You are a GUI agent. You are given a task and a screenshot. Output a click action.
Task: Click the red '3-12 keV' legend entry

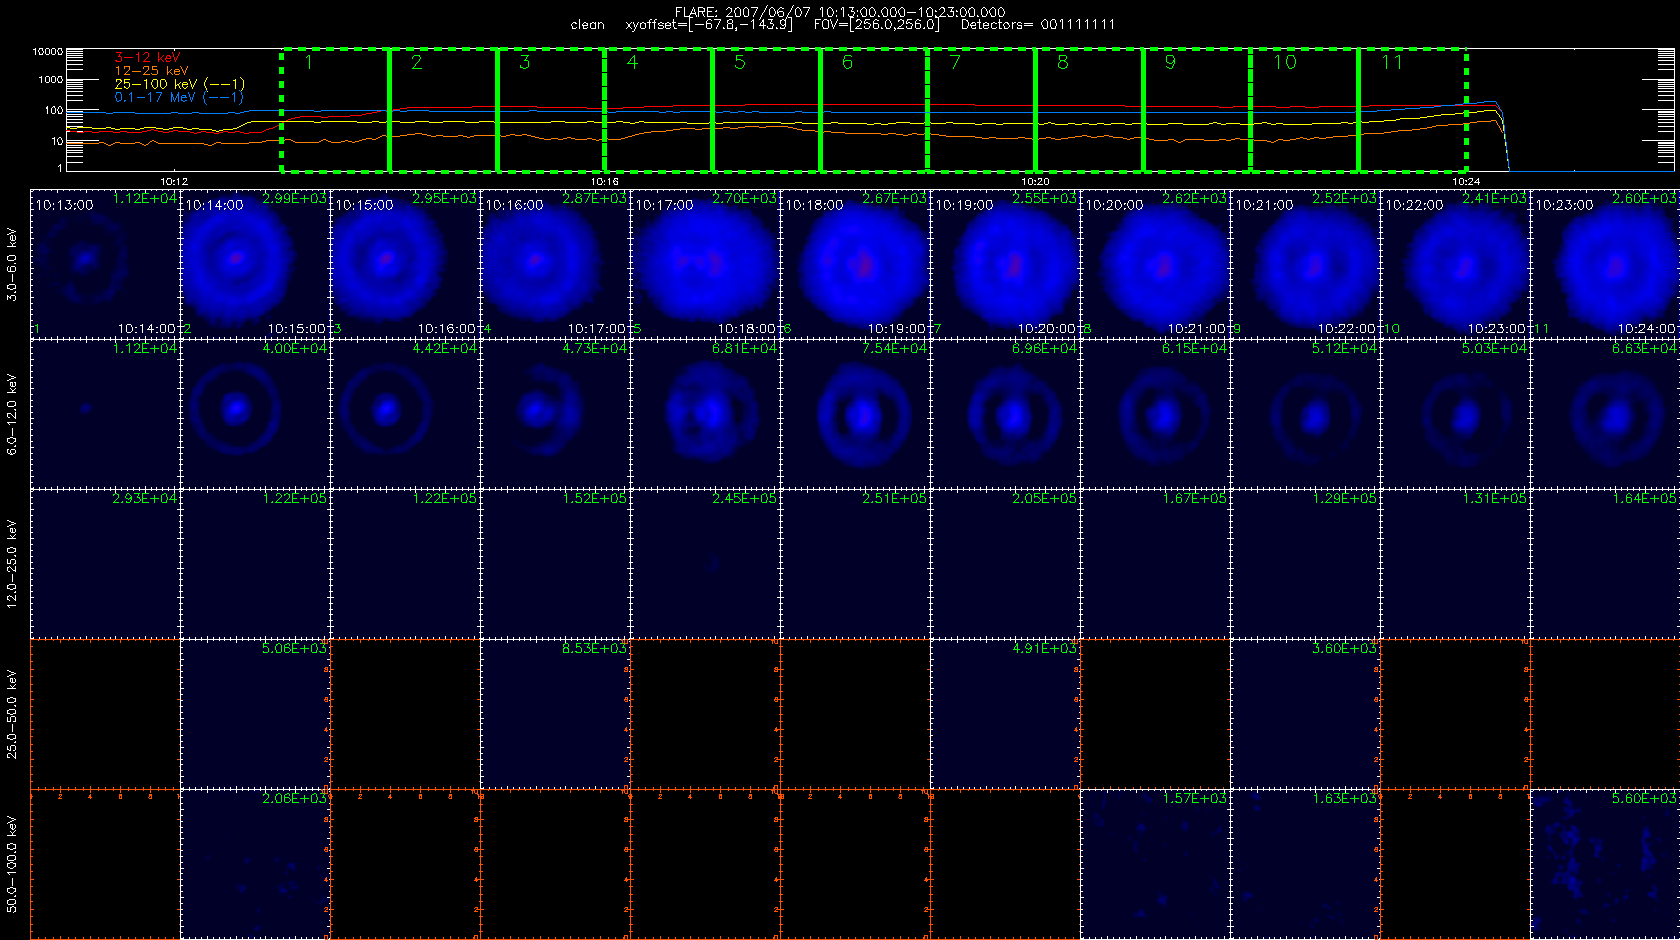(147, 58)
